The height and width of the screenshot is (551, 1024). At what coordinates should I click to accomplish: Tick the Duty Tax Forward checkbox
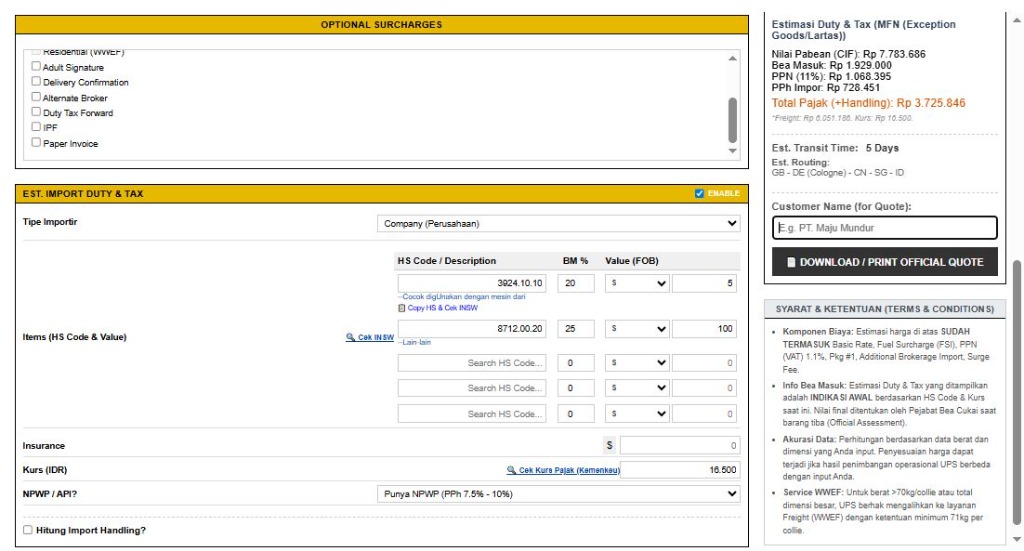click(x=37, y=113)
